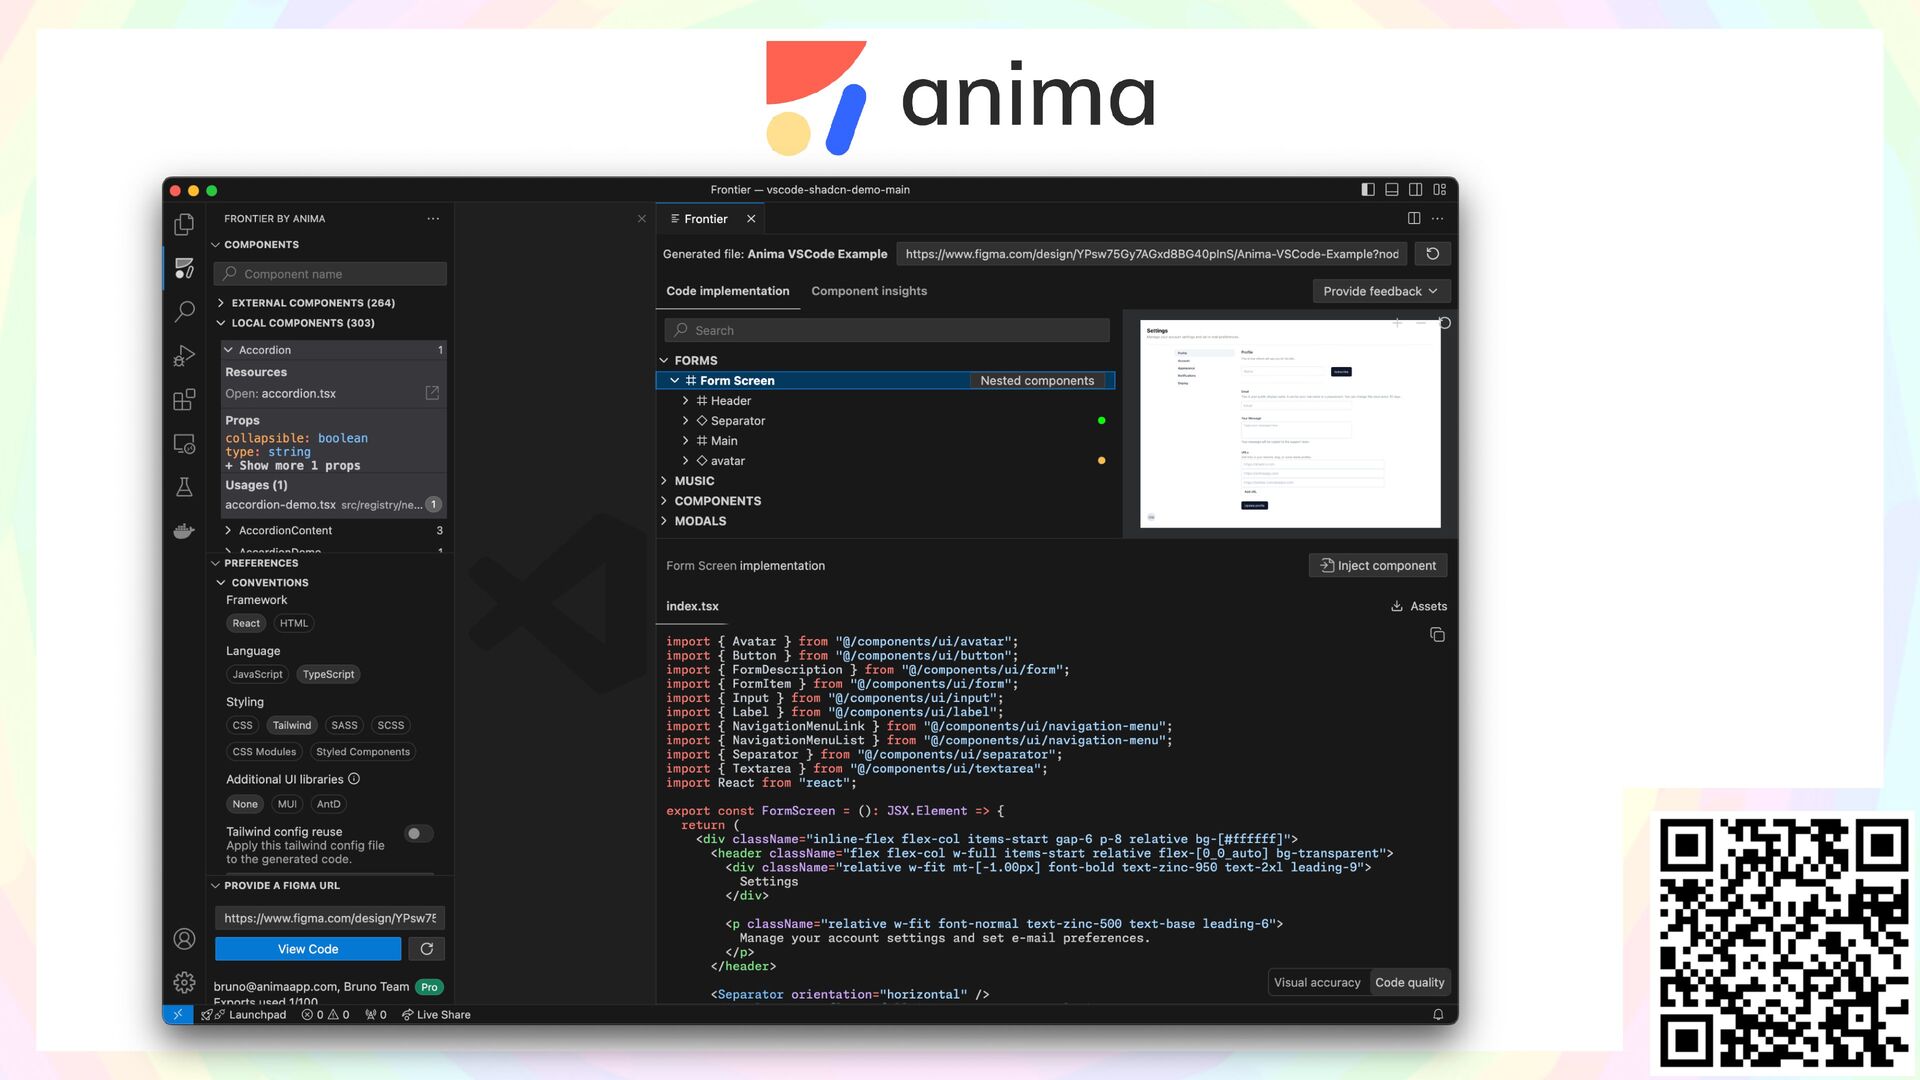This screenshot has width=1920, height=1080.
Task: Enable Tailwind config reuse switch
Action: click(x=419, y=833)
